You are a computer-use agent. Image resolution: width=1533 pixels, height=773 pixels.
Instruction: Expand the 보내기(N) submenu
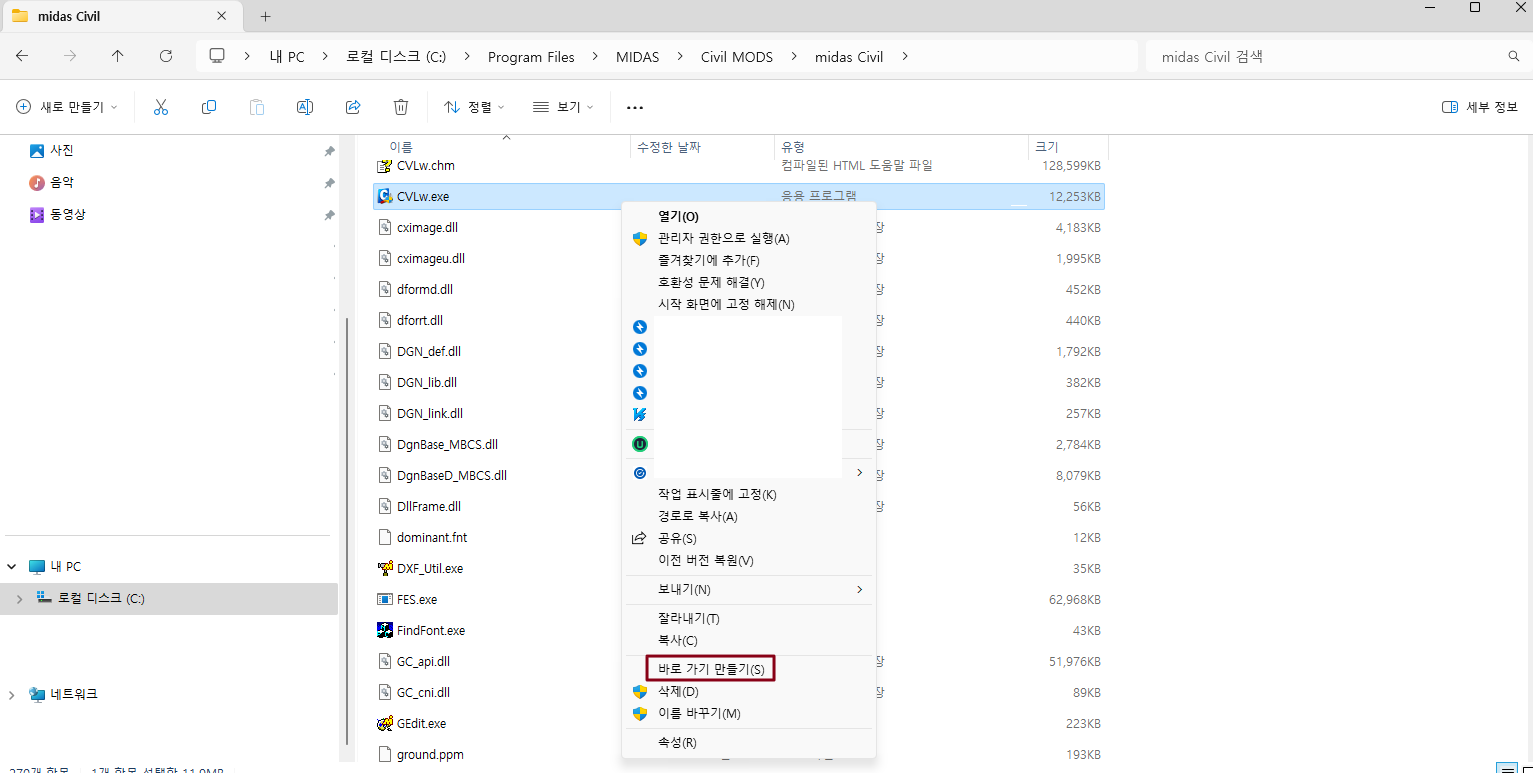coord(860,590)
